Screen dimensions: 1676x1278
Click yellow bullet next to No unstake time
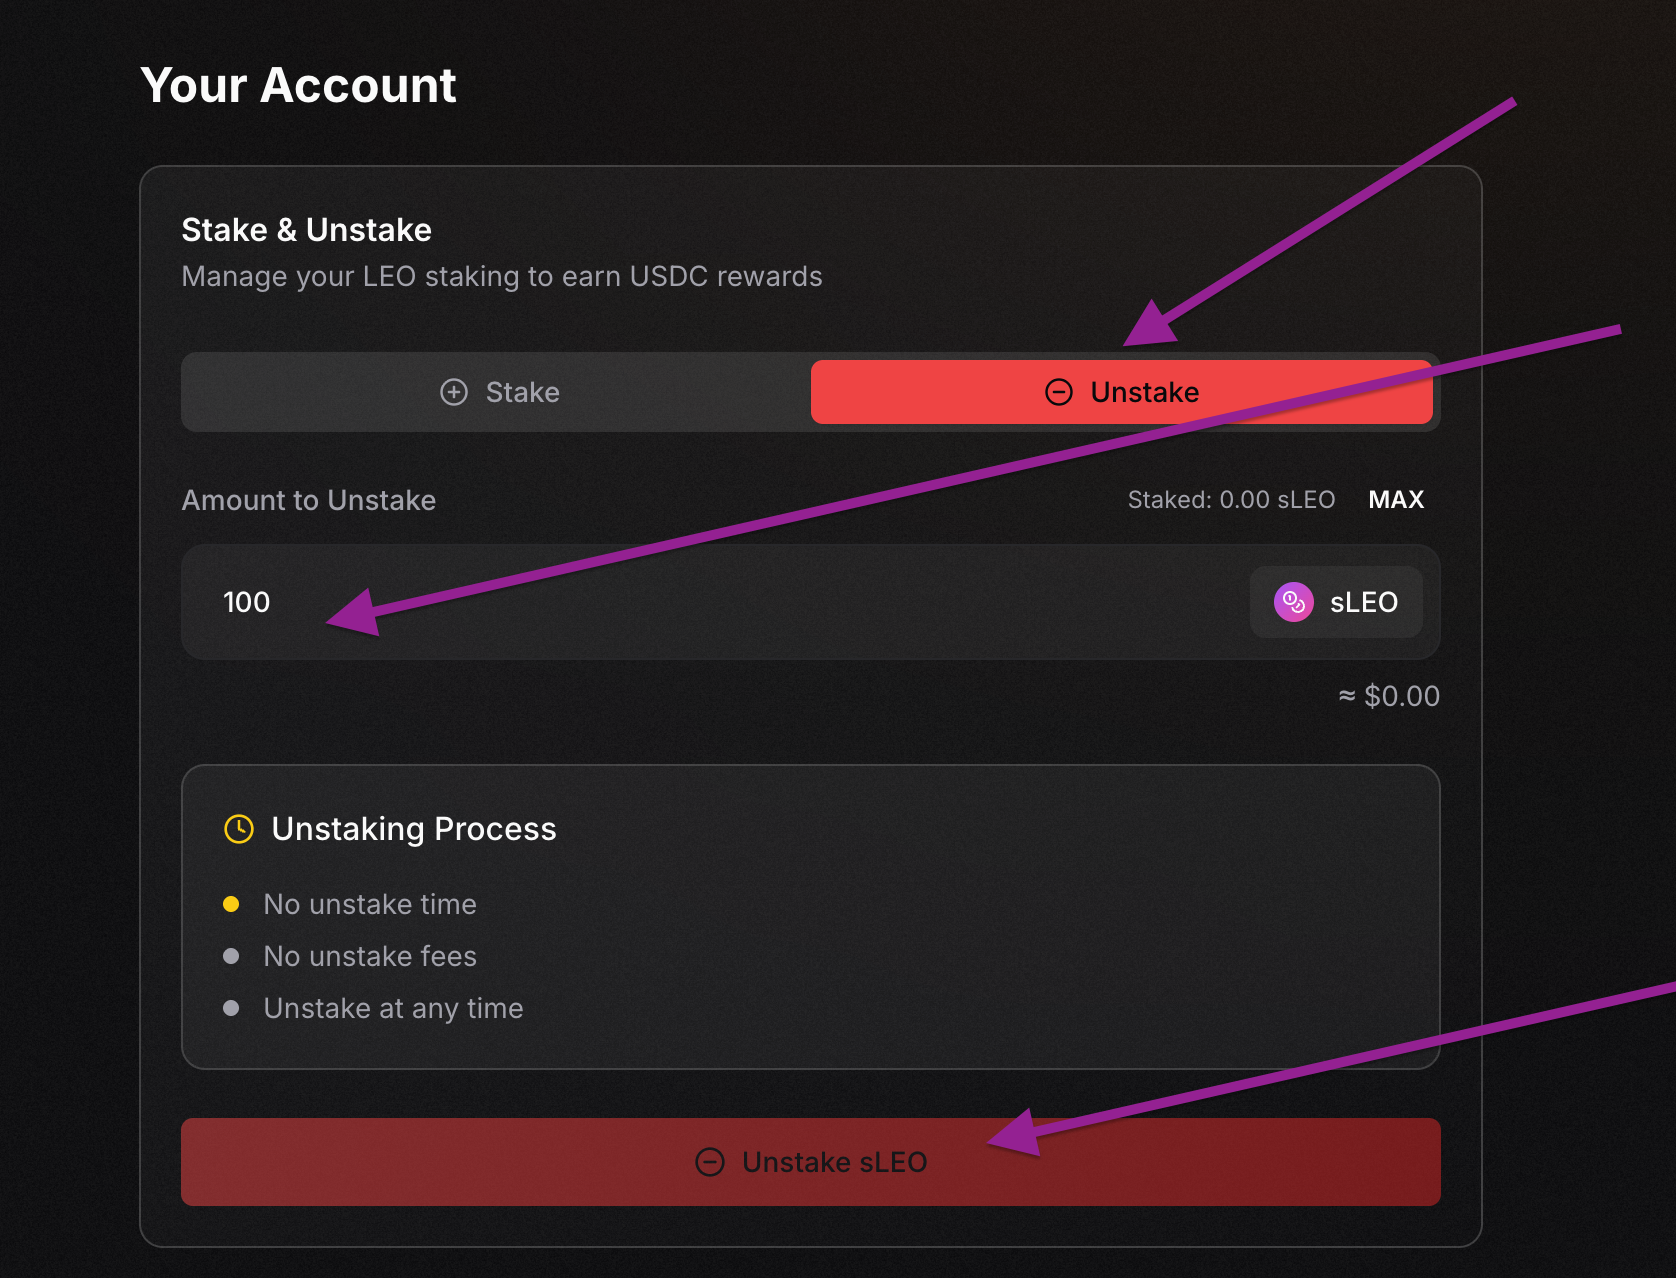pyautogui.click(x=231, y=904)
